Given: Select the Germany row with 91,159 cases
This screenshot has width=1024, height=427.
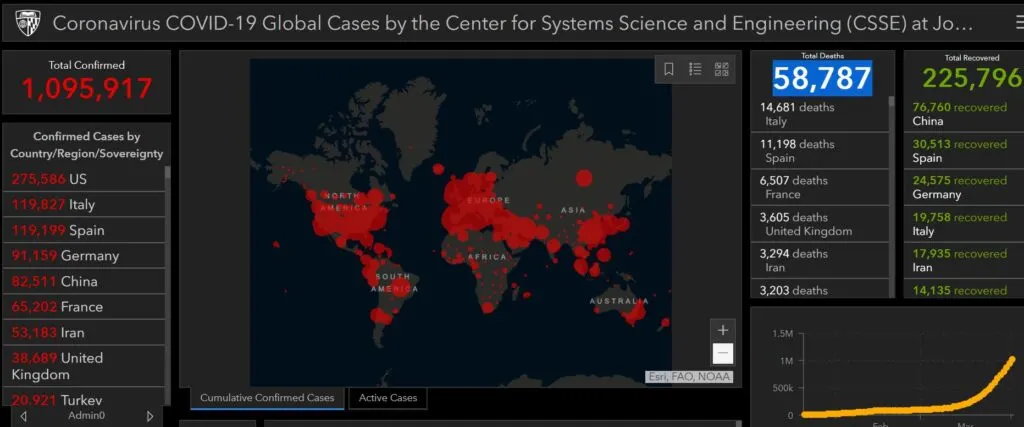Looking at the screenshot, I should click(84, 255).
